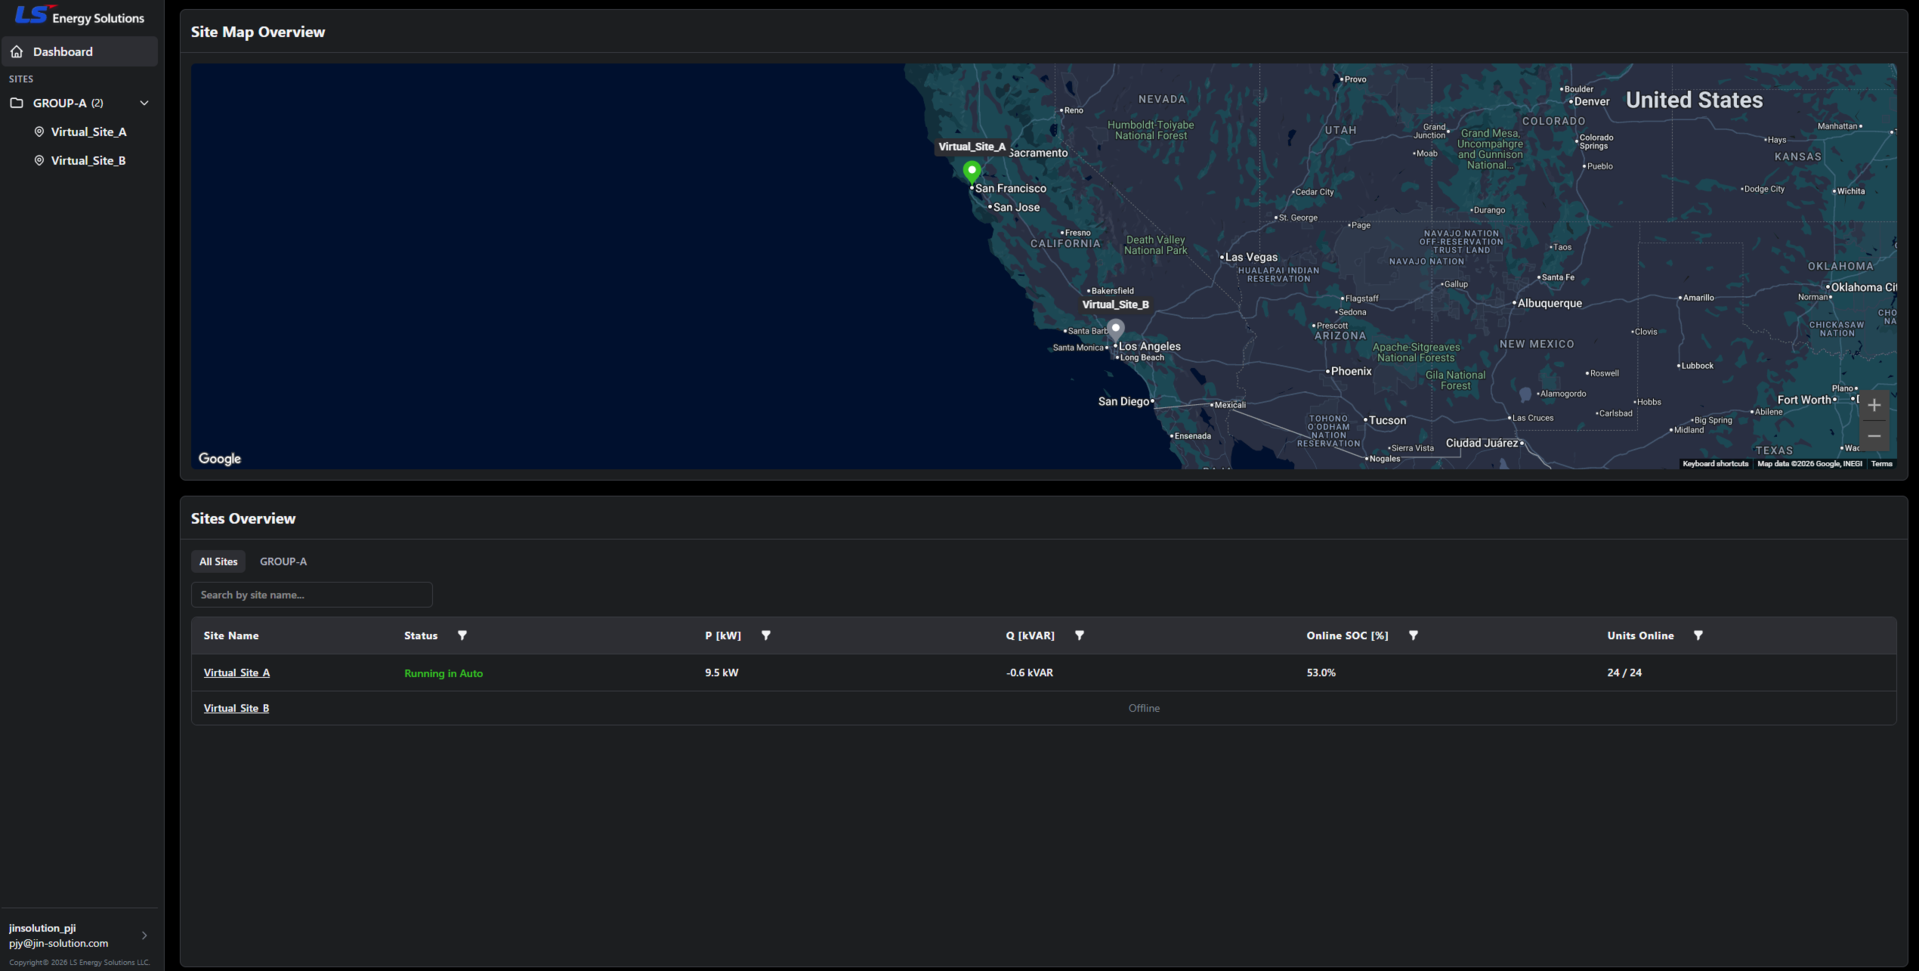Click the 53.0% SOC value
The height and width of the screenshot is (971, 1919).
coord(1321,673)
